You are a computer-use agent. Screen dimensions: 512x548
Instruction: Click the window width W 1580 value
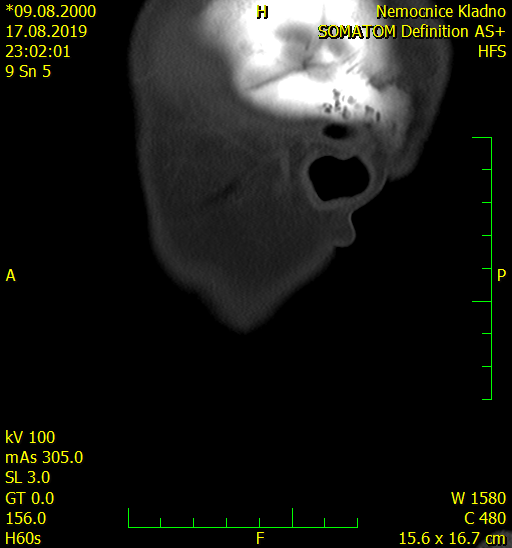coord(478,498)
